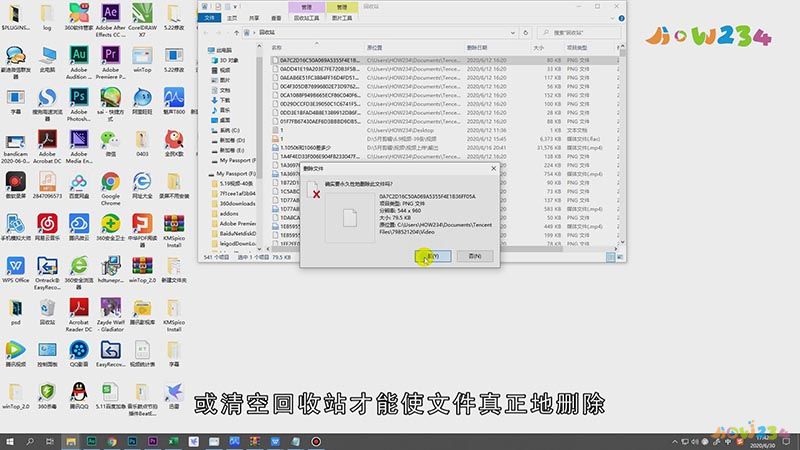Open the 百度网盘 desktop shortcut

pos(79,185)
